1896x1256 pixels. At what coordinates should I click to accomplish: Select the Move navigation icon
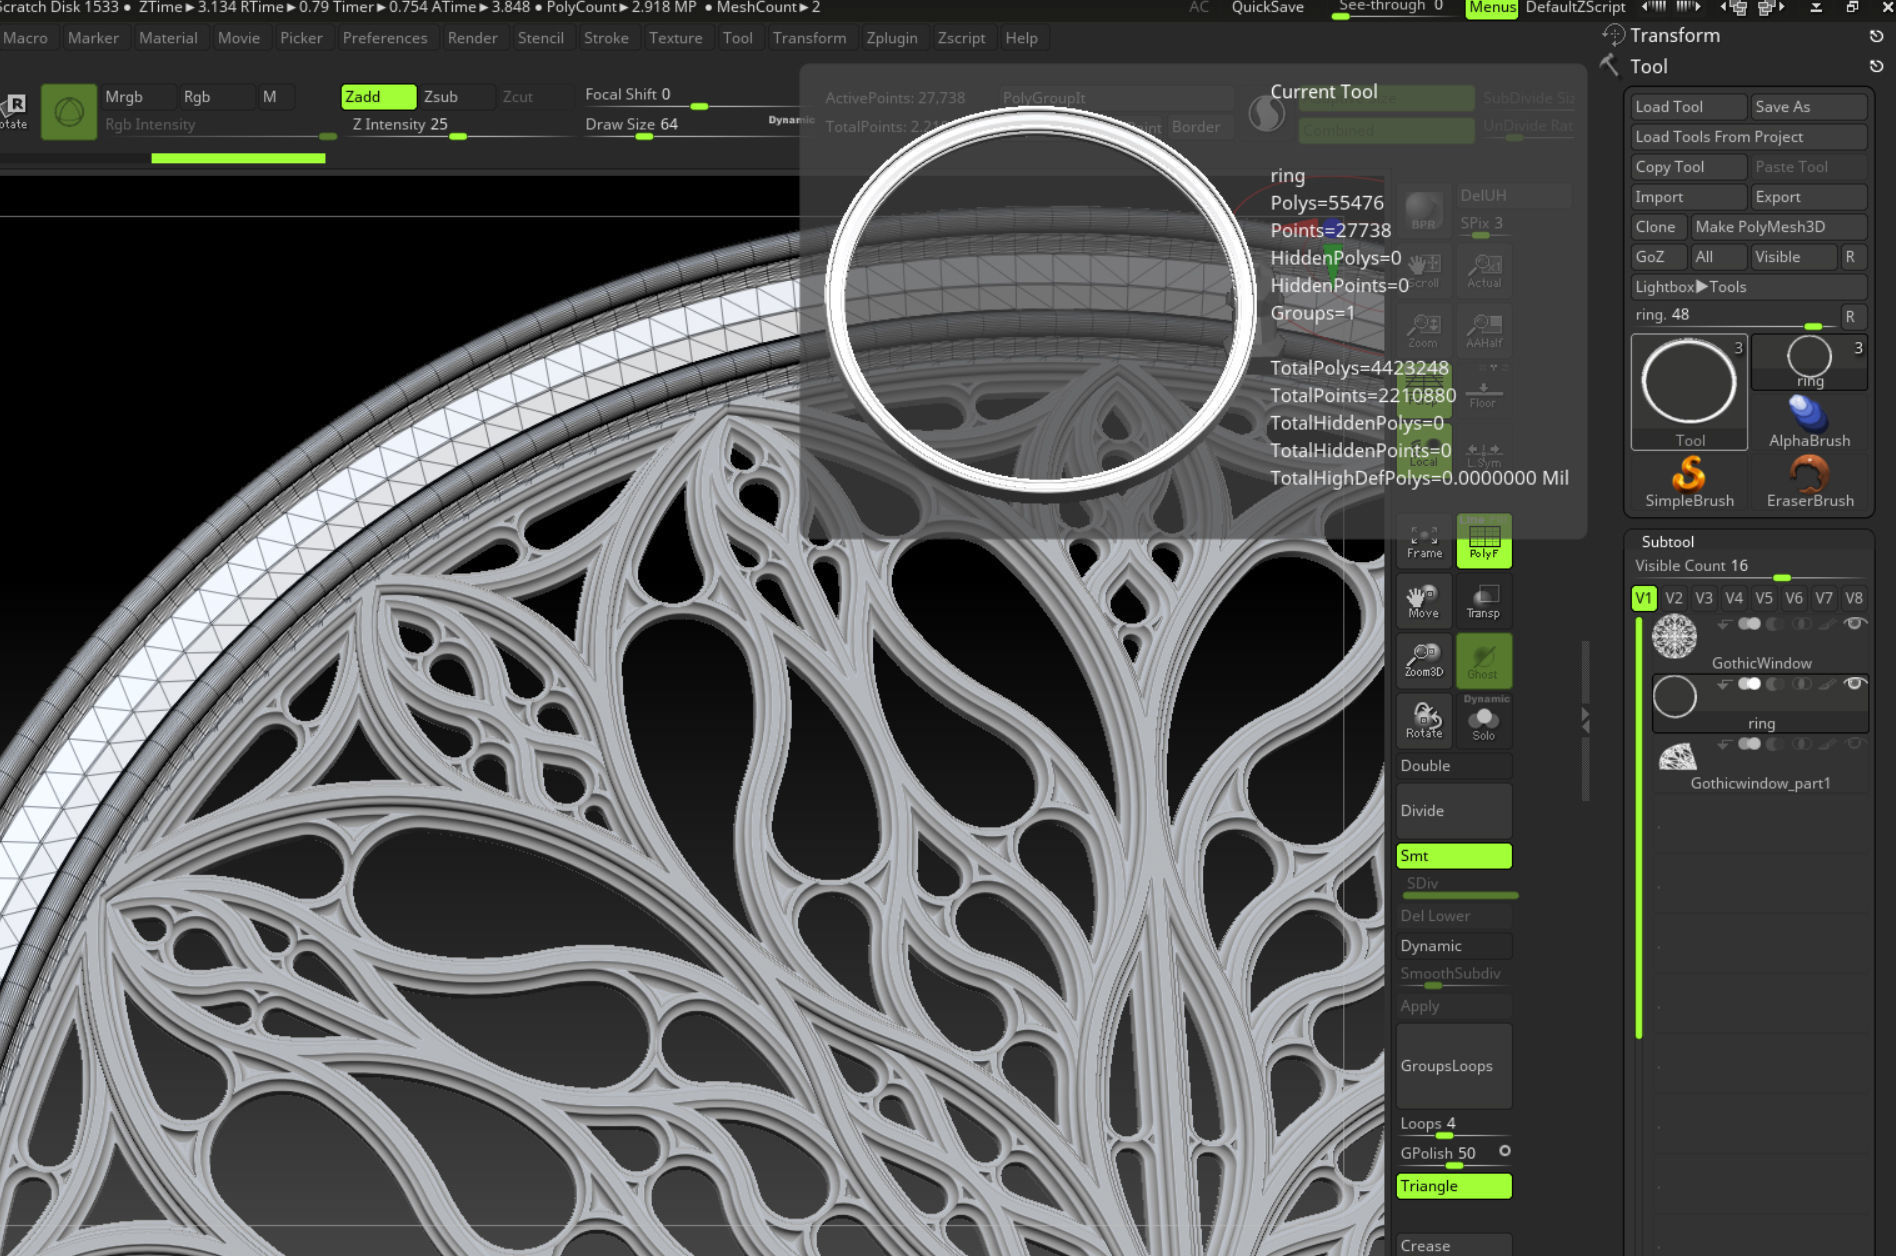pyautogui.click(x=1424, y=601)
